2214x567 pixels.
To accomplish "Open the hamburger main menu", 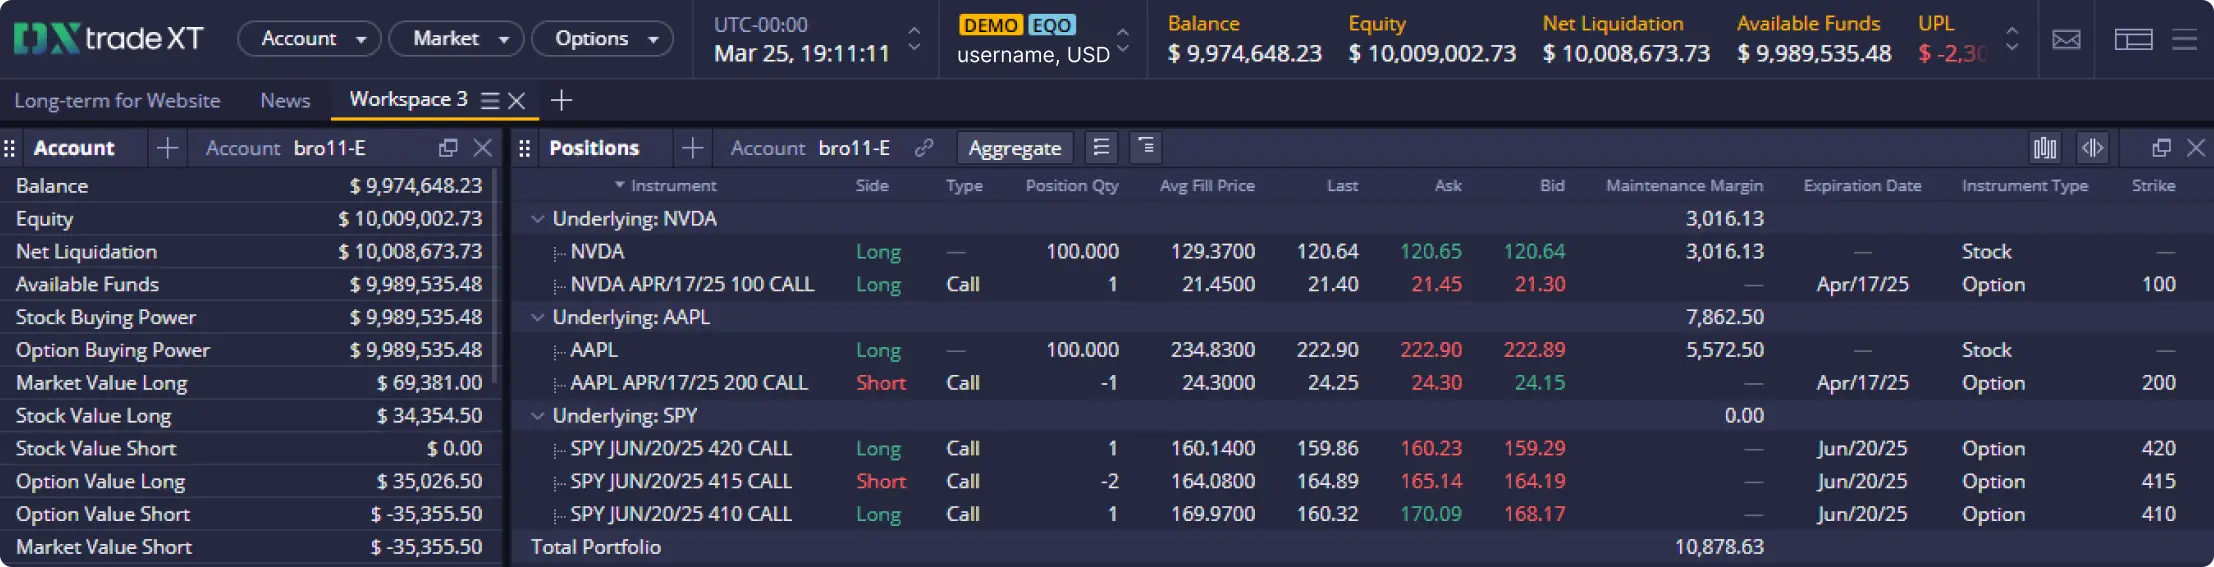I will (2185, 40).
